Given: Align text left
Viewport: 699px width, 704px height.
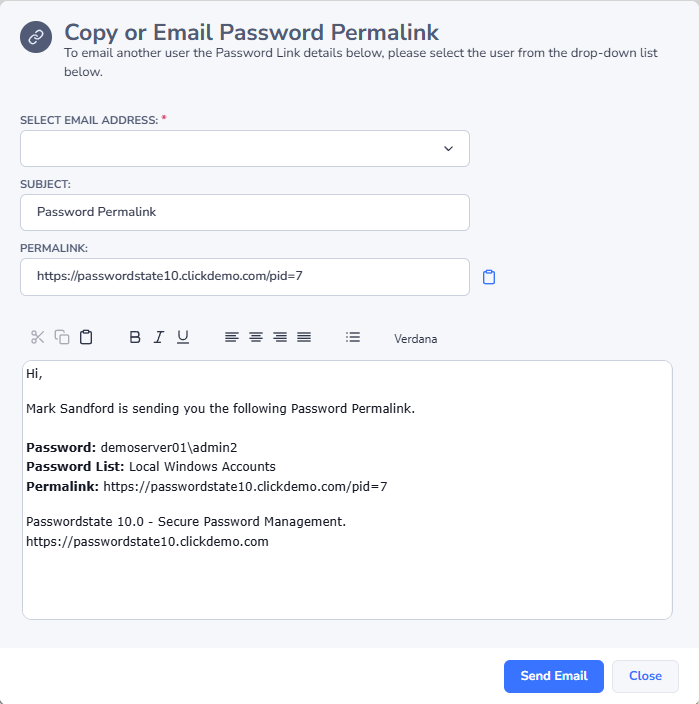Looking at the screenshot, I should [x=232, y=338].
